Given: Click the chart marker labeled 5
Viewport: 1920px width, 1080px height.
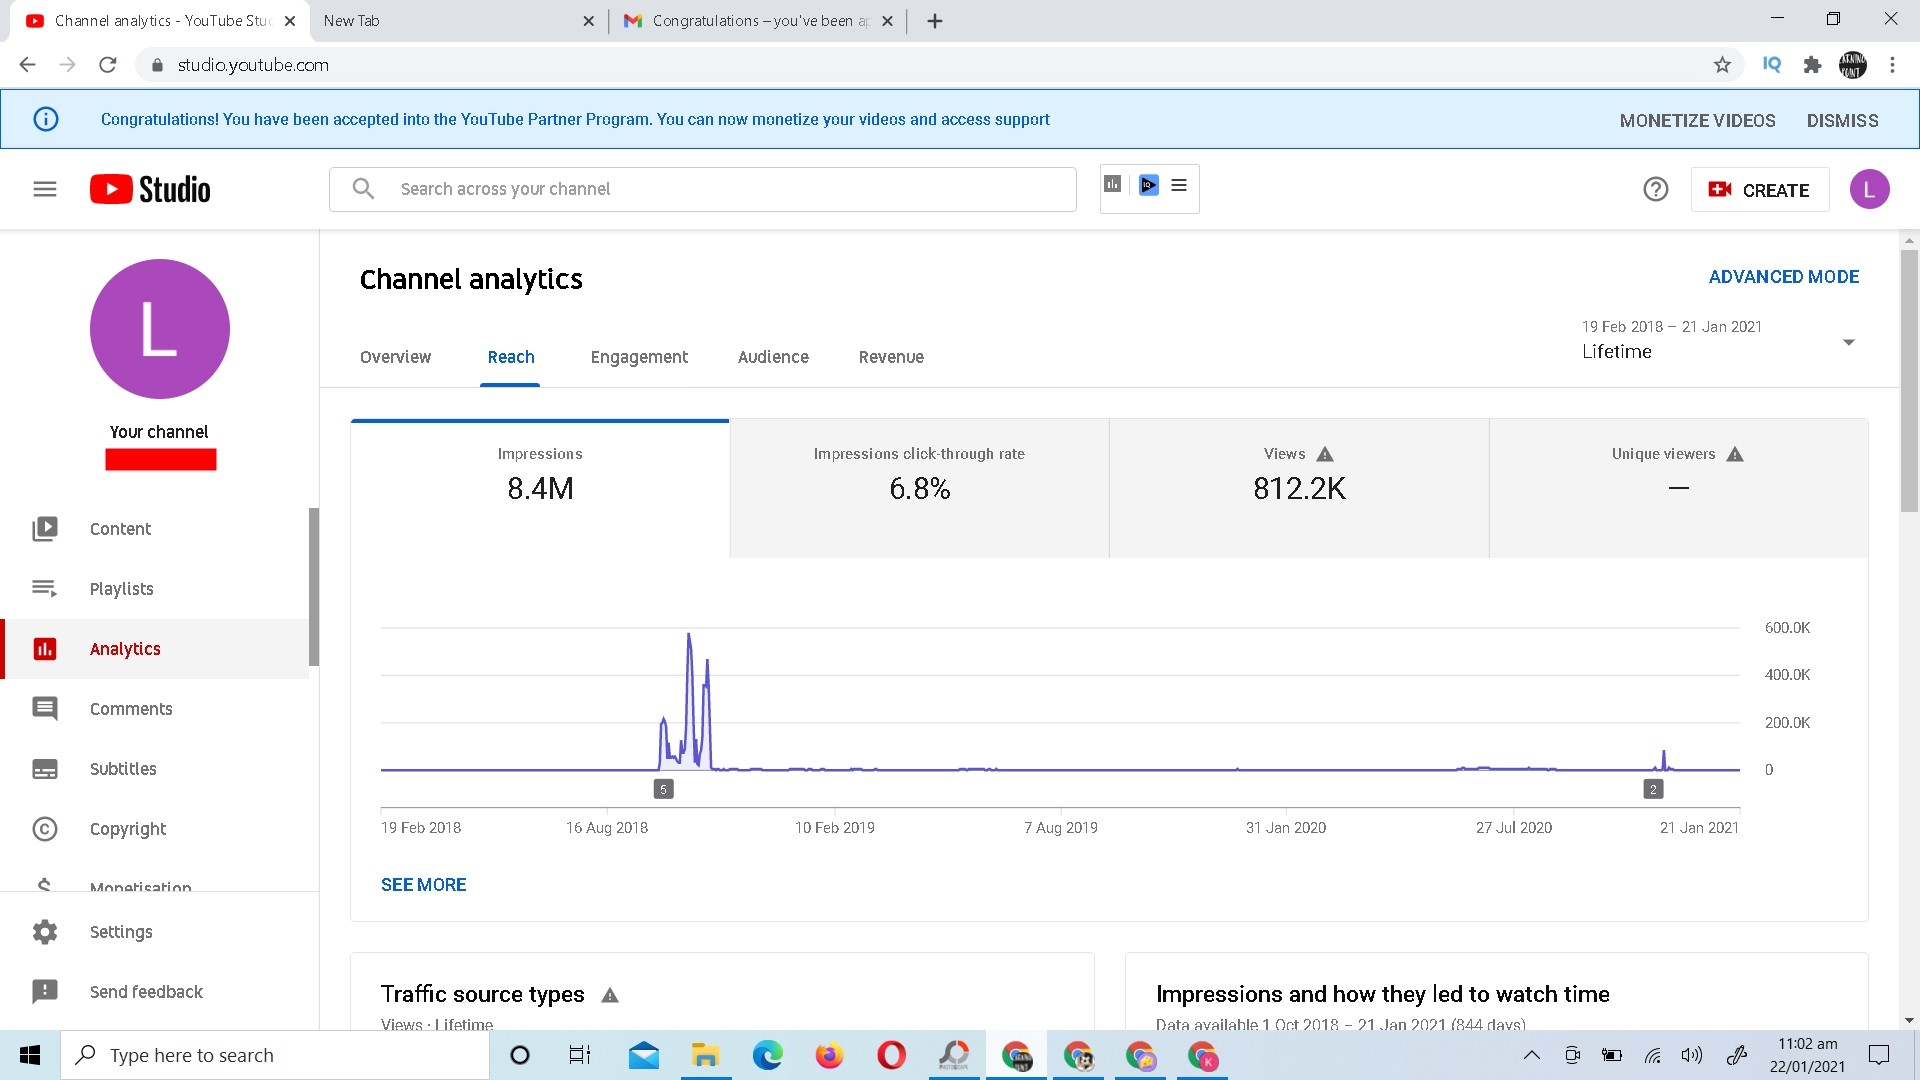Looking at the screenshot, I should (663, 789).
